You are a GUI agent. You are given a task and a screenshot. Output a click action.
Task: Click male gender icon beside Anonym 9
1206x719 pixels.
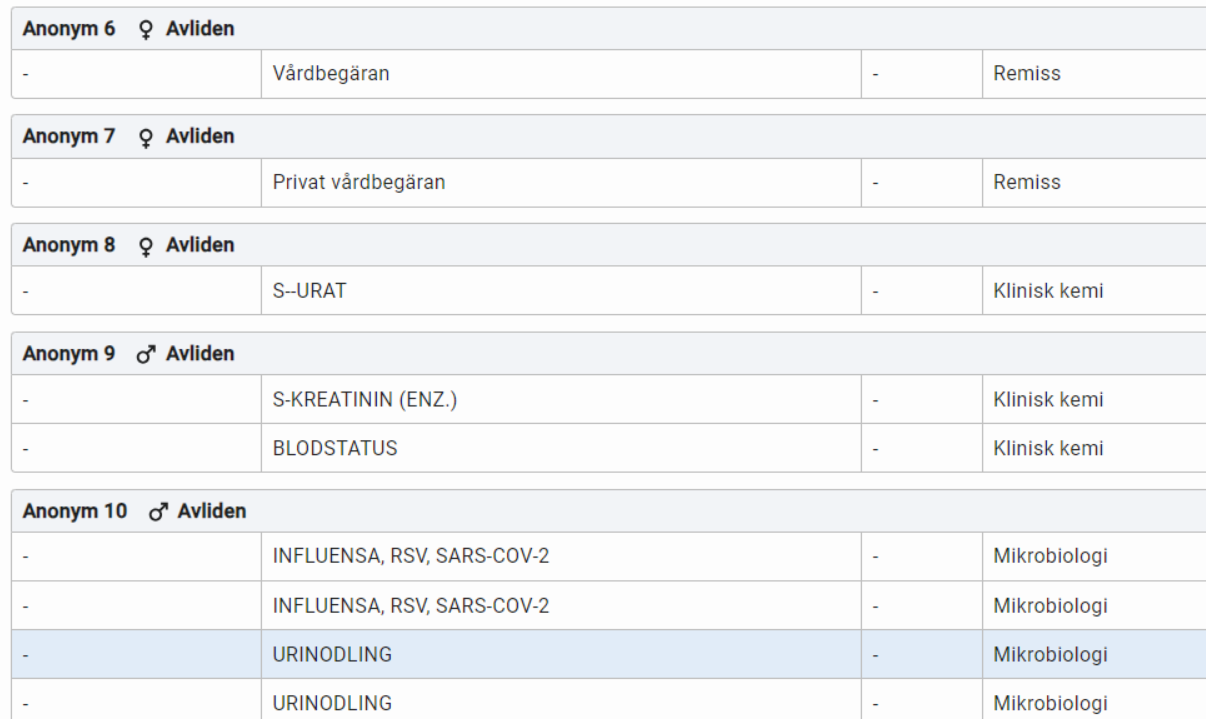[x=146, y=354]
